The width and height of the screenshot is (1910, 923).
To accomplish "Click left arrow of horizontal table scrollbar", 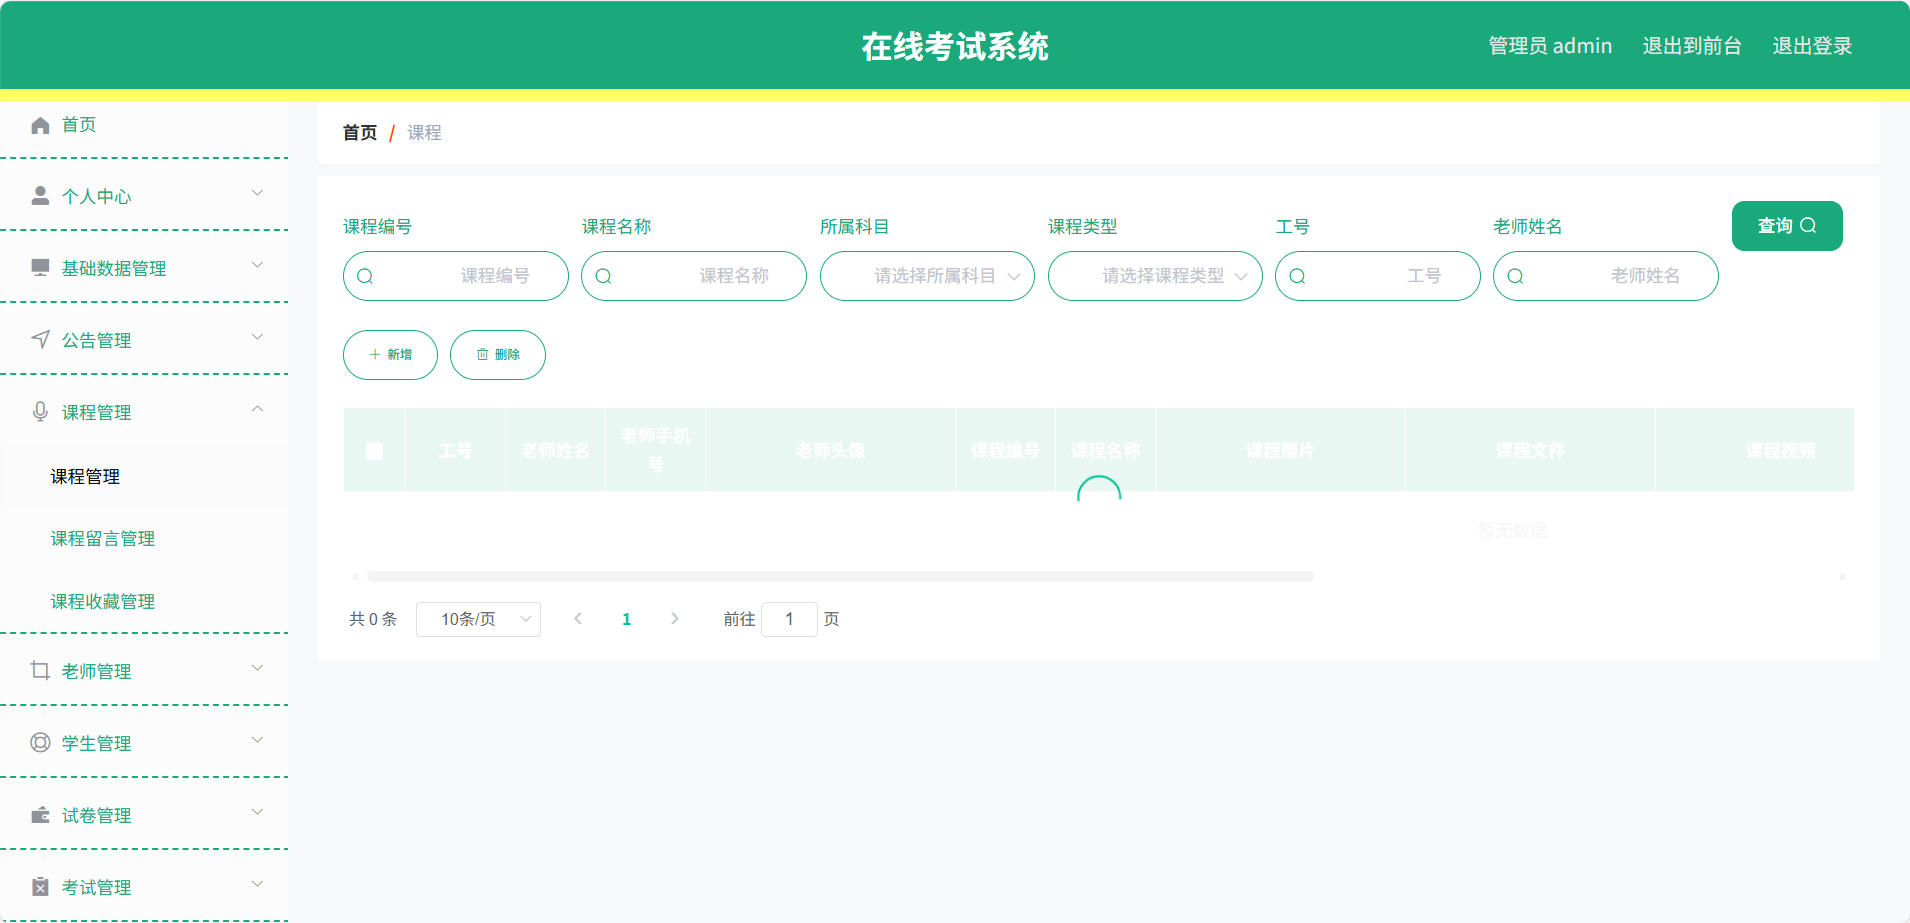I will coord(355,577).
